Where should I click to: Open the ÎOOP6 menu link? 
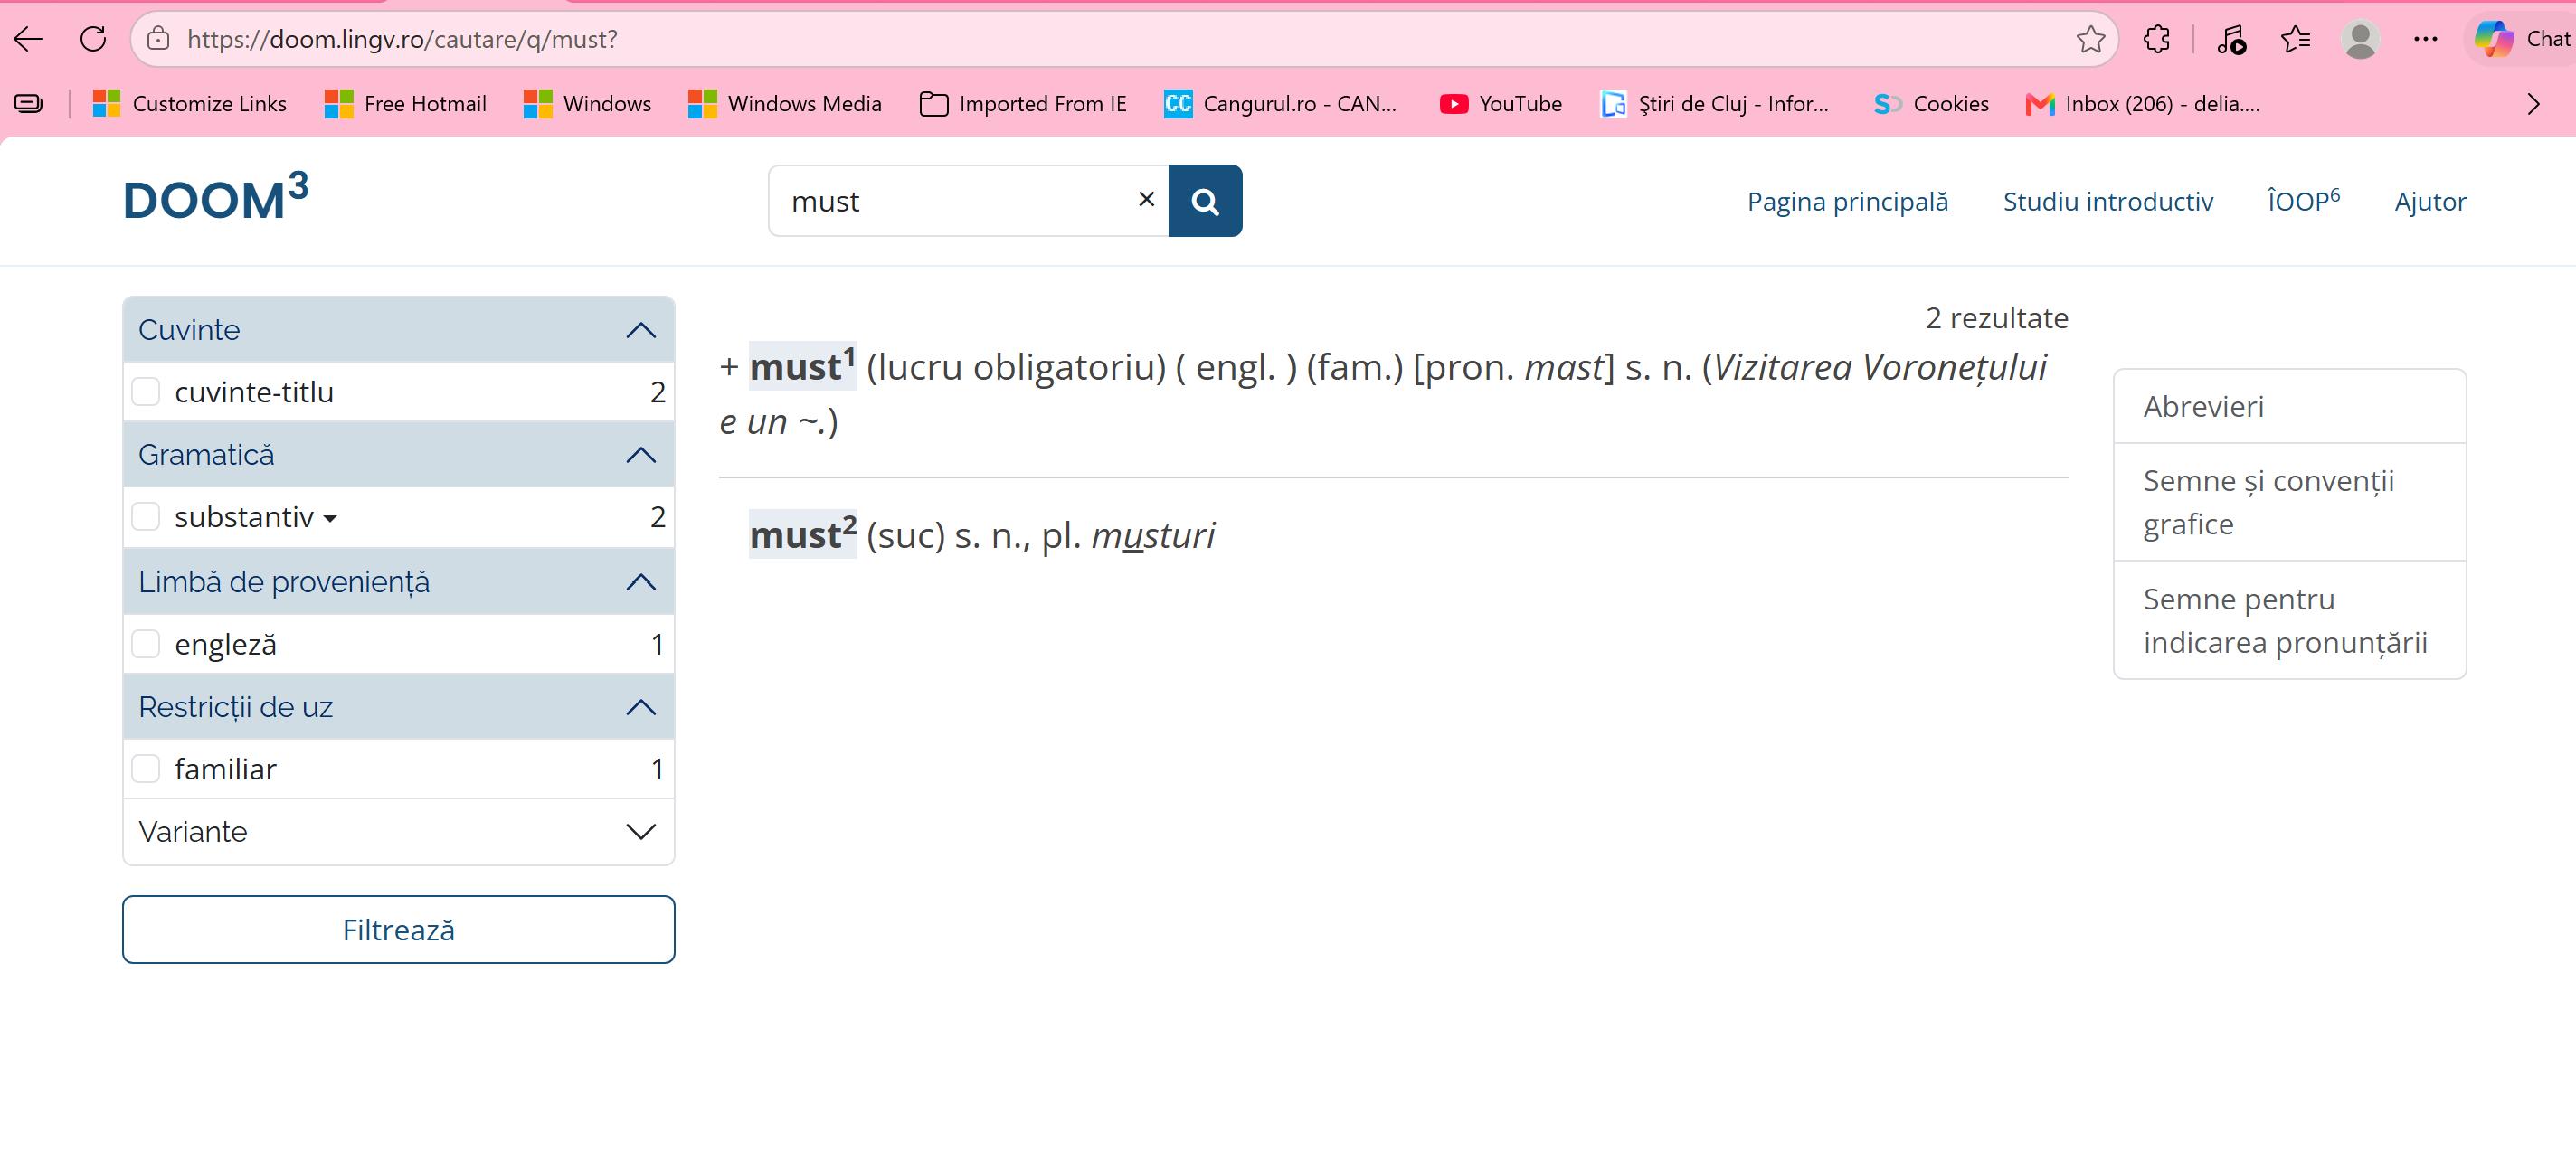pos(2303,200)
